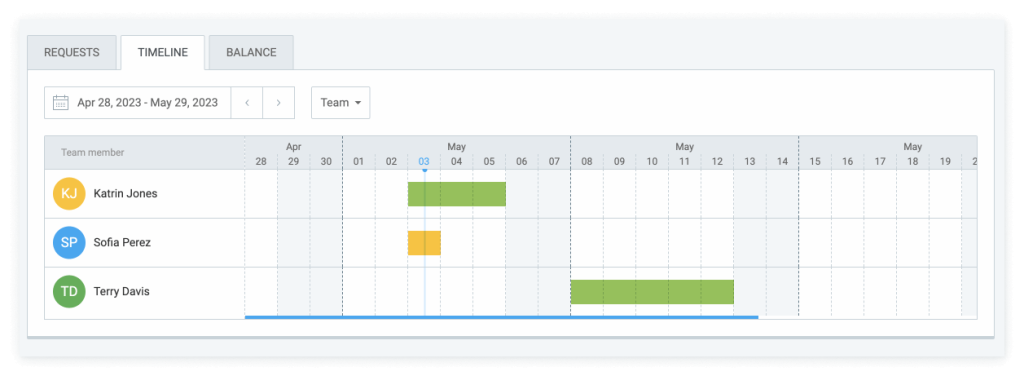Image resolution: width=1024 pixels, height=376 pixels.
Task: Click the calendar icon in date range field
Action: coord(61,102)
